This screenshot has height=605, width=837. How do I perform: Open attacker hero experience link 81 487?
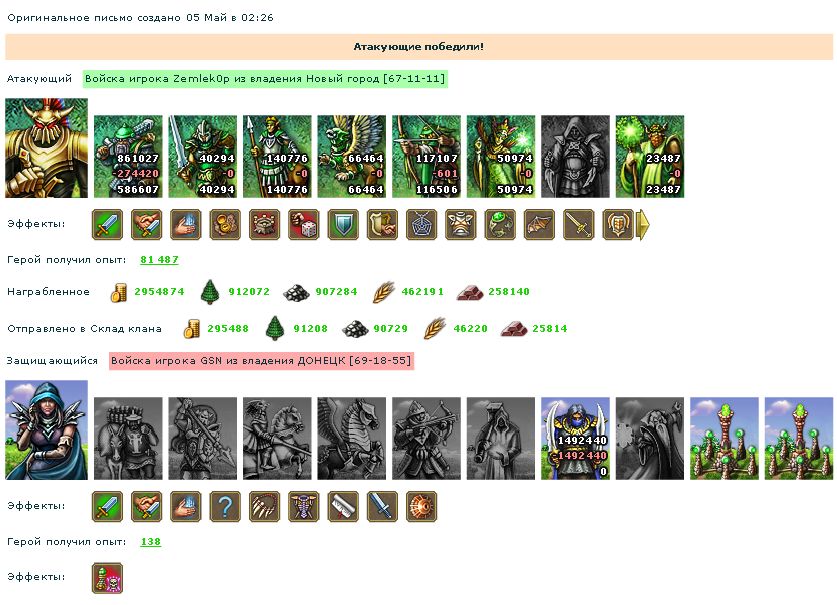pos(159,260)
